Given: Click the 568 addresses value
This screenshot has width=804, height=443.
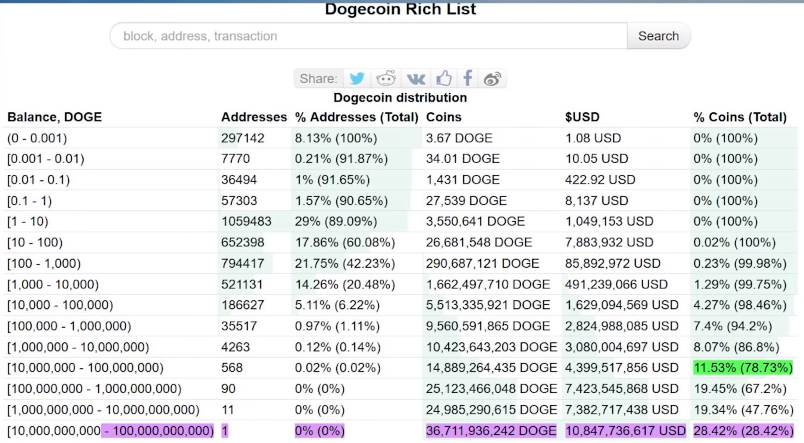Looking at the screenshot, I should 232,368.
